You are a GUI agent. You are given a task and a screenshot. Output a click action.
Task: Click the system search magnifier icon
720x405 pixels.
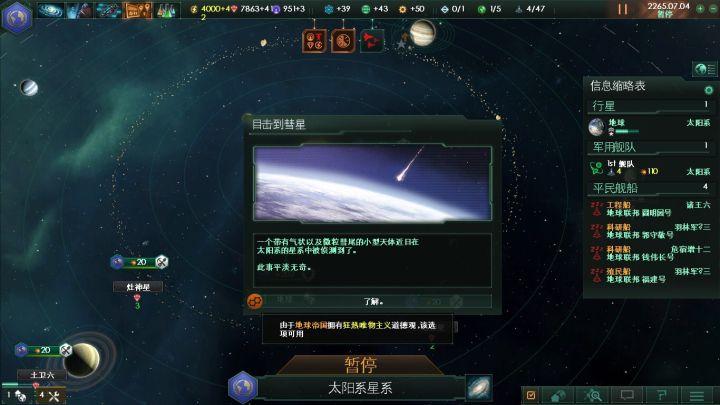pyautogui.click(x=593, y=395)
